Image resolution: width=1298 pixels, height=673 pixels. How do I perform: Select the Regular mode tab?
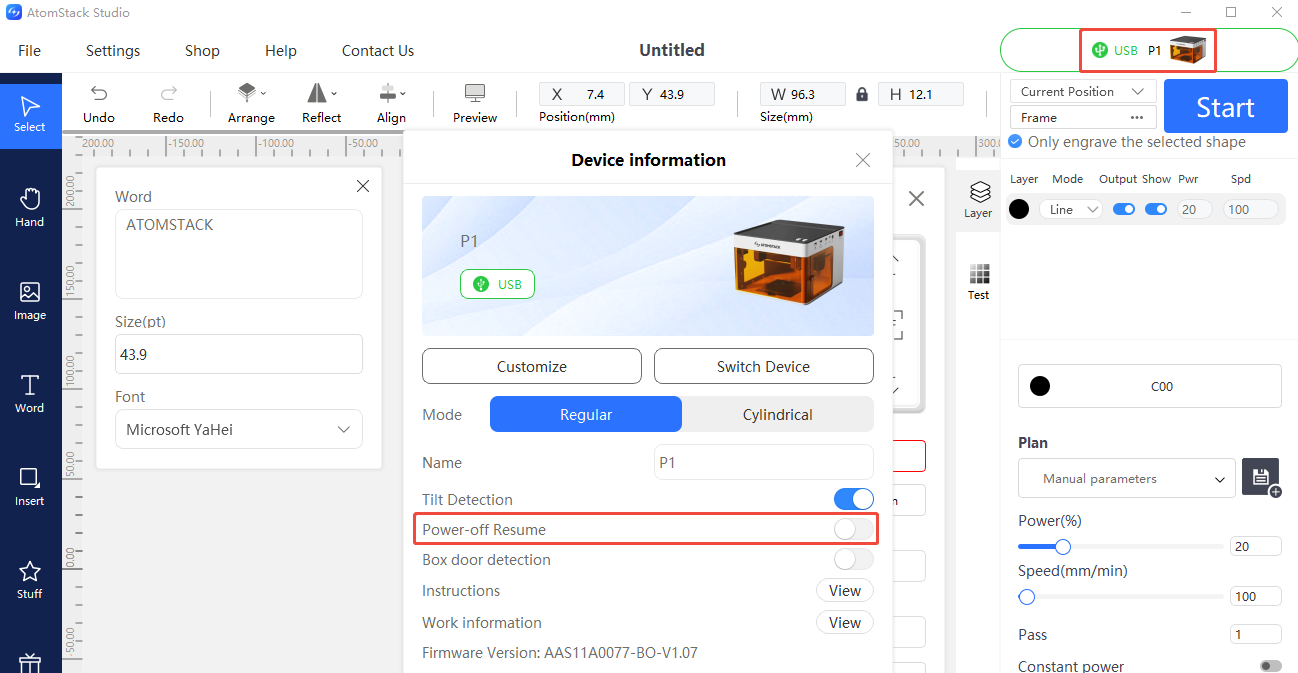click(586, 414)
